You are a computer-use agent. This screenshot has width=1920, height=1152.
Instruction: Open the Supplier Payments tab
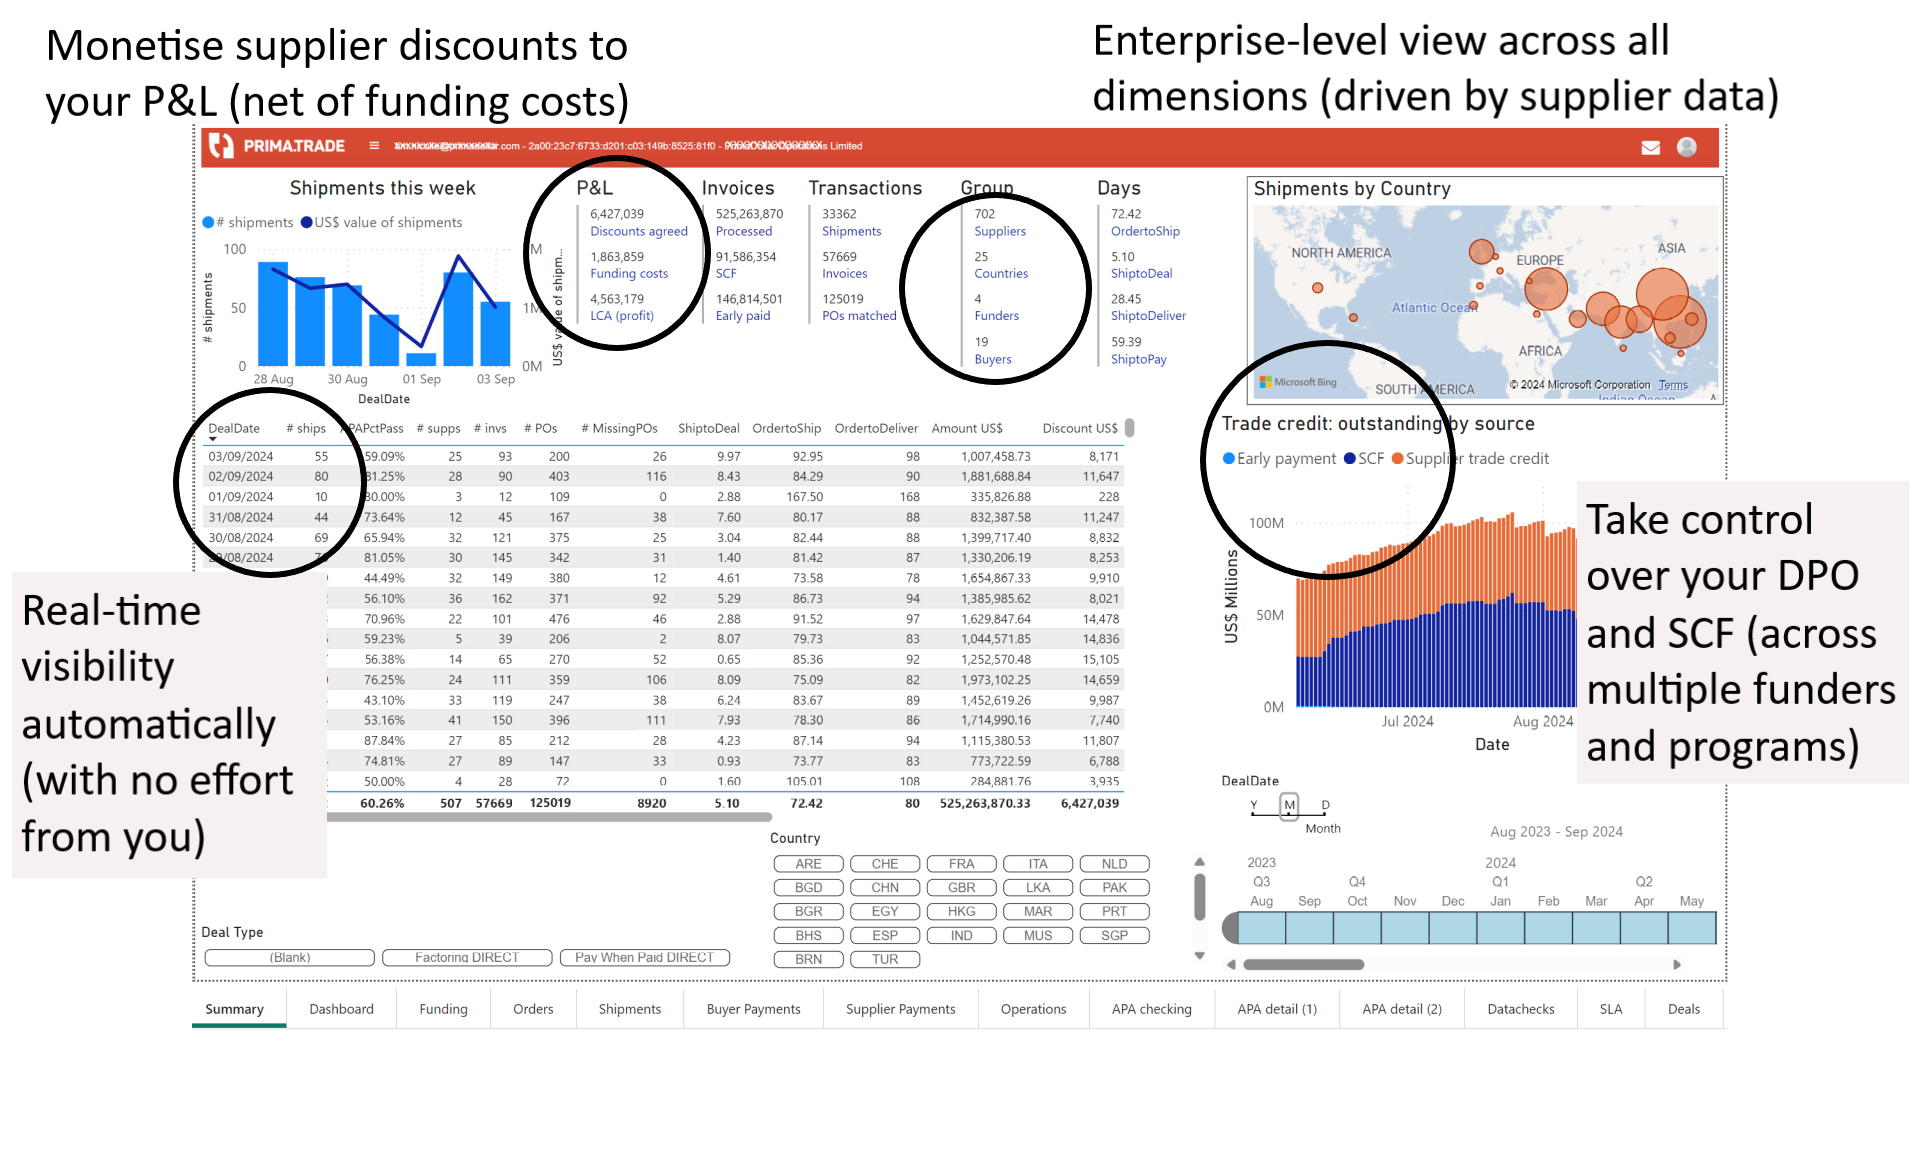point(900,1009)
